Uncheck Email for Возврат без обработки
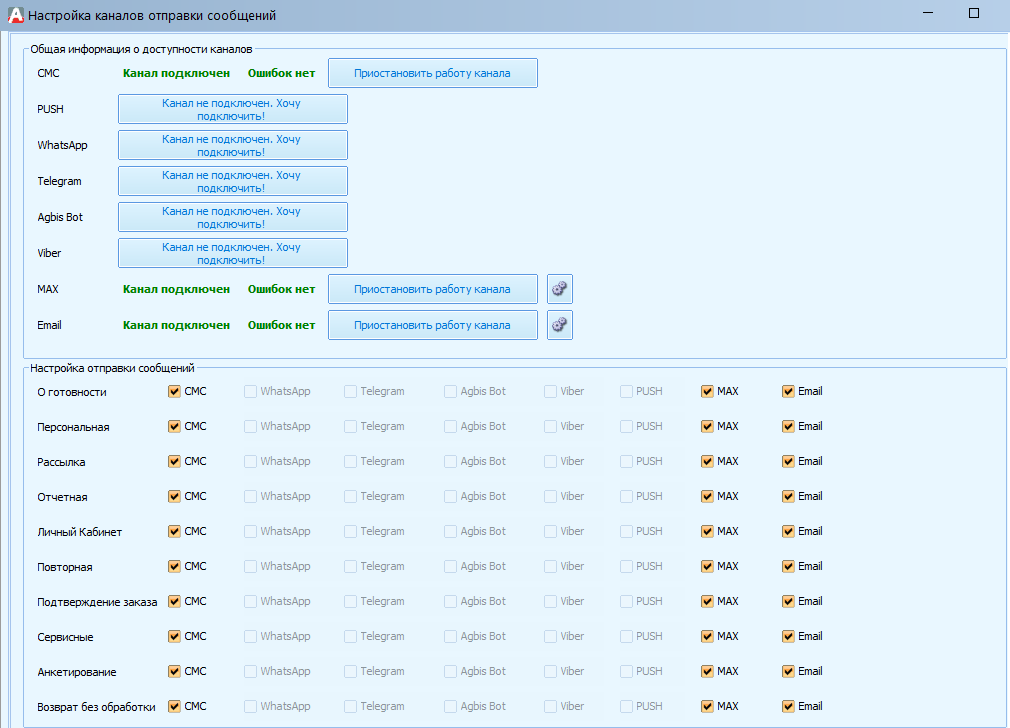 (788, 707)
